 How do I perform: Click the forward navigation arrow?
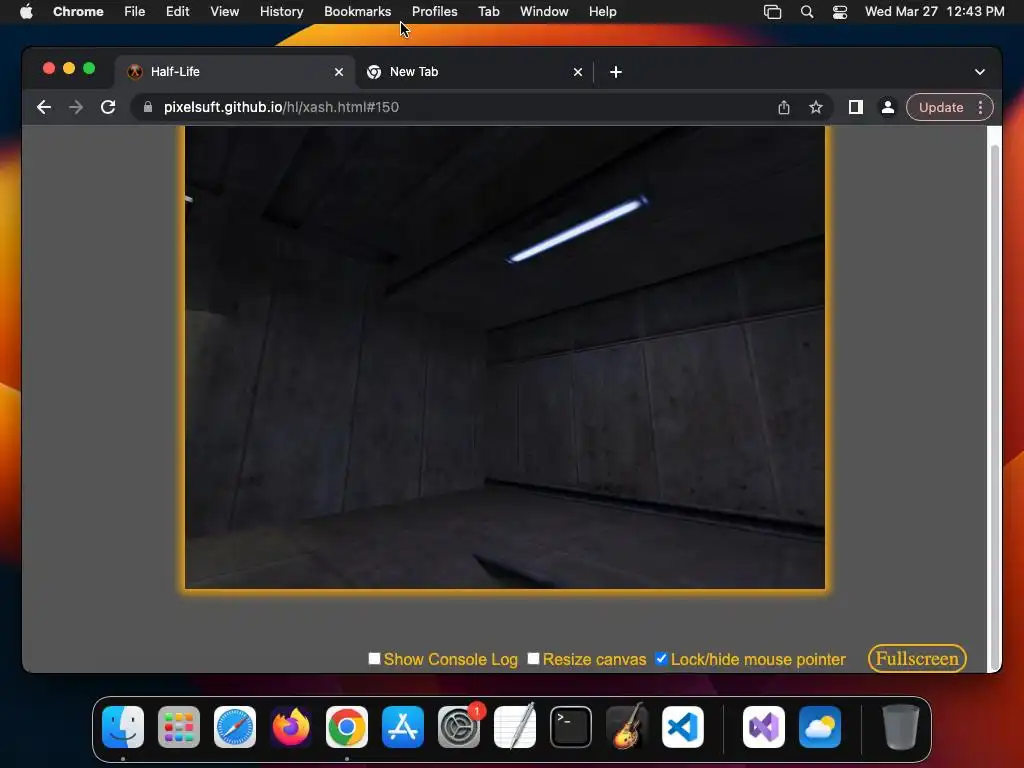coord(76,107)
